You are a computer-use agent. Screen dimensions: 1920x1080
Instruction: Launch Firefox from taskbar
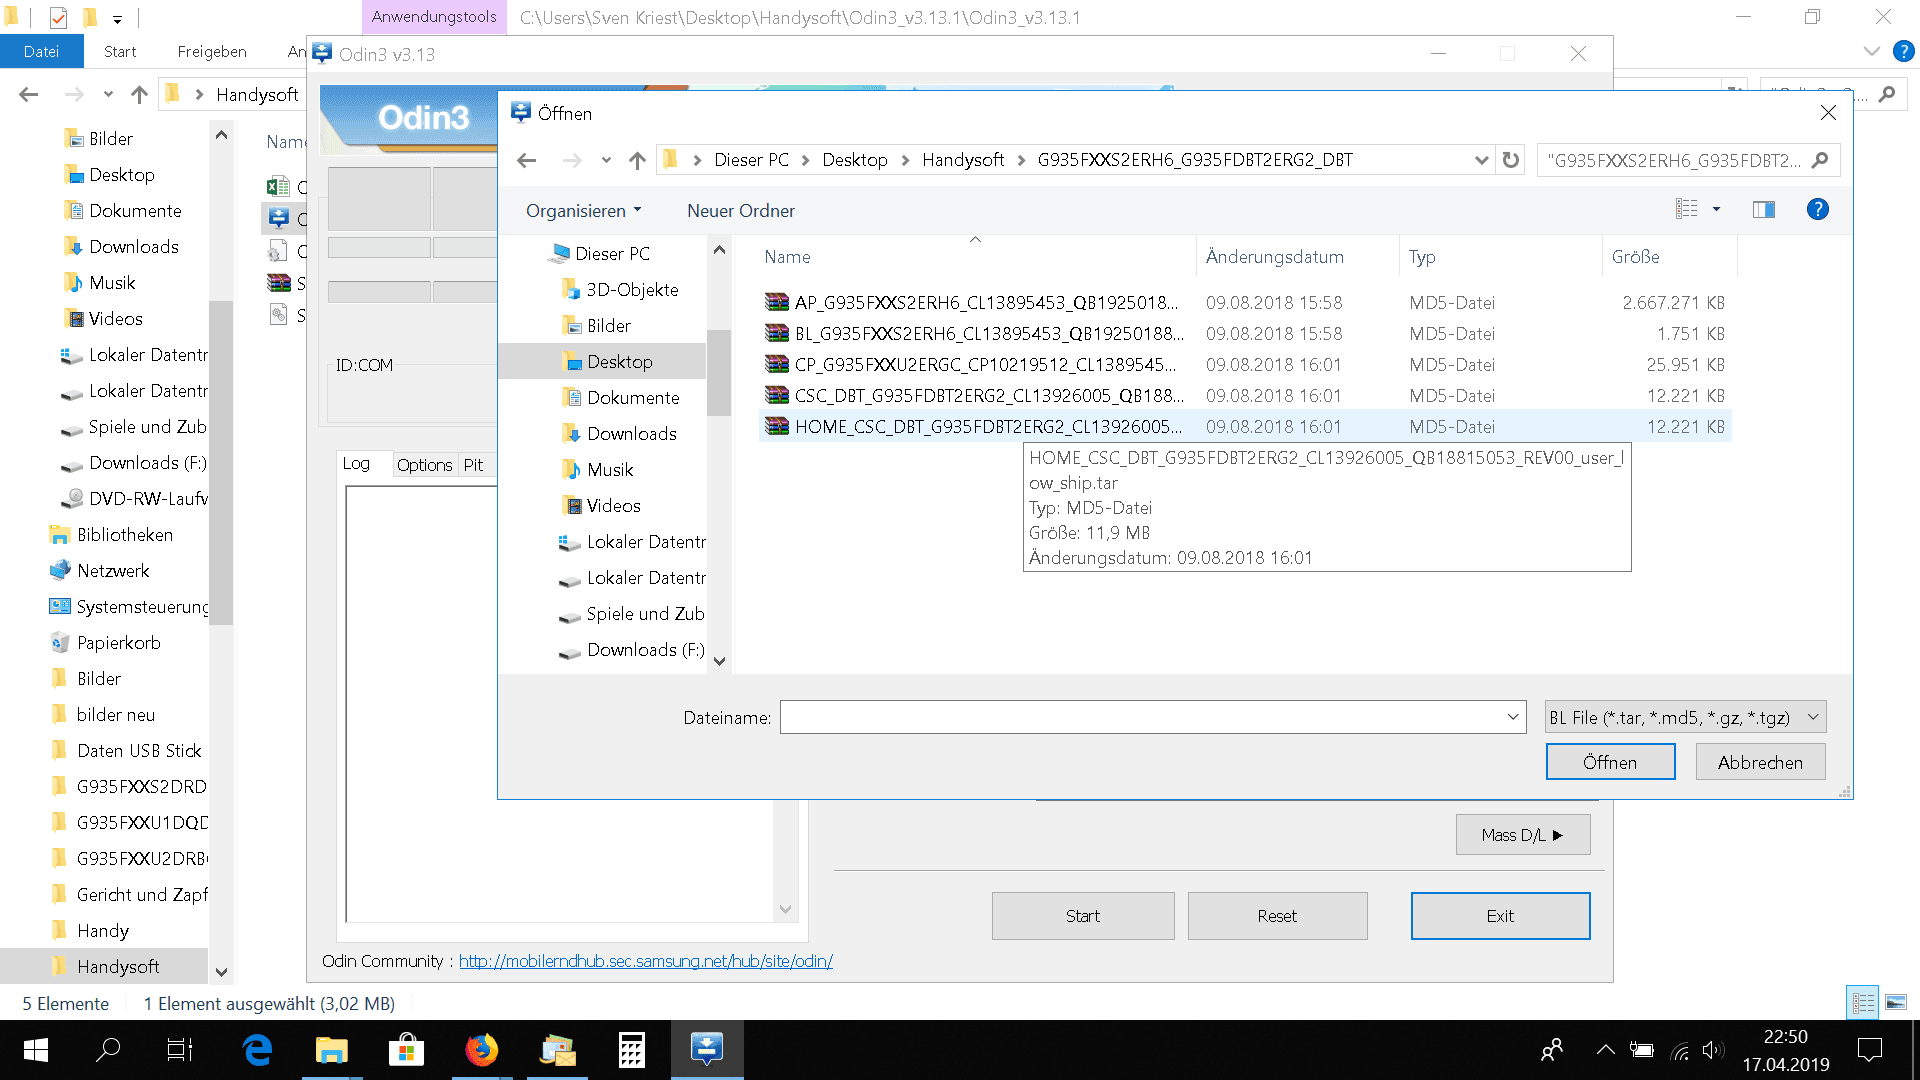(482, 1050)
